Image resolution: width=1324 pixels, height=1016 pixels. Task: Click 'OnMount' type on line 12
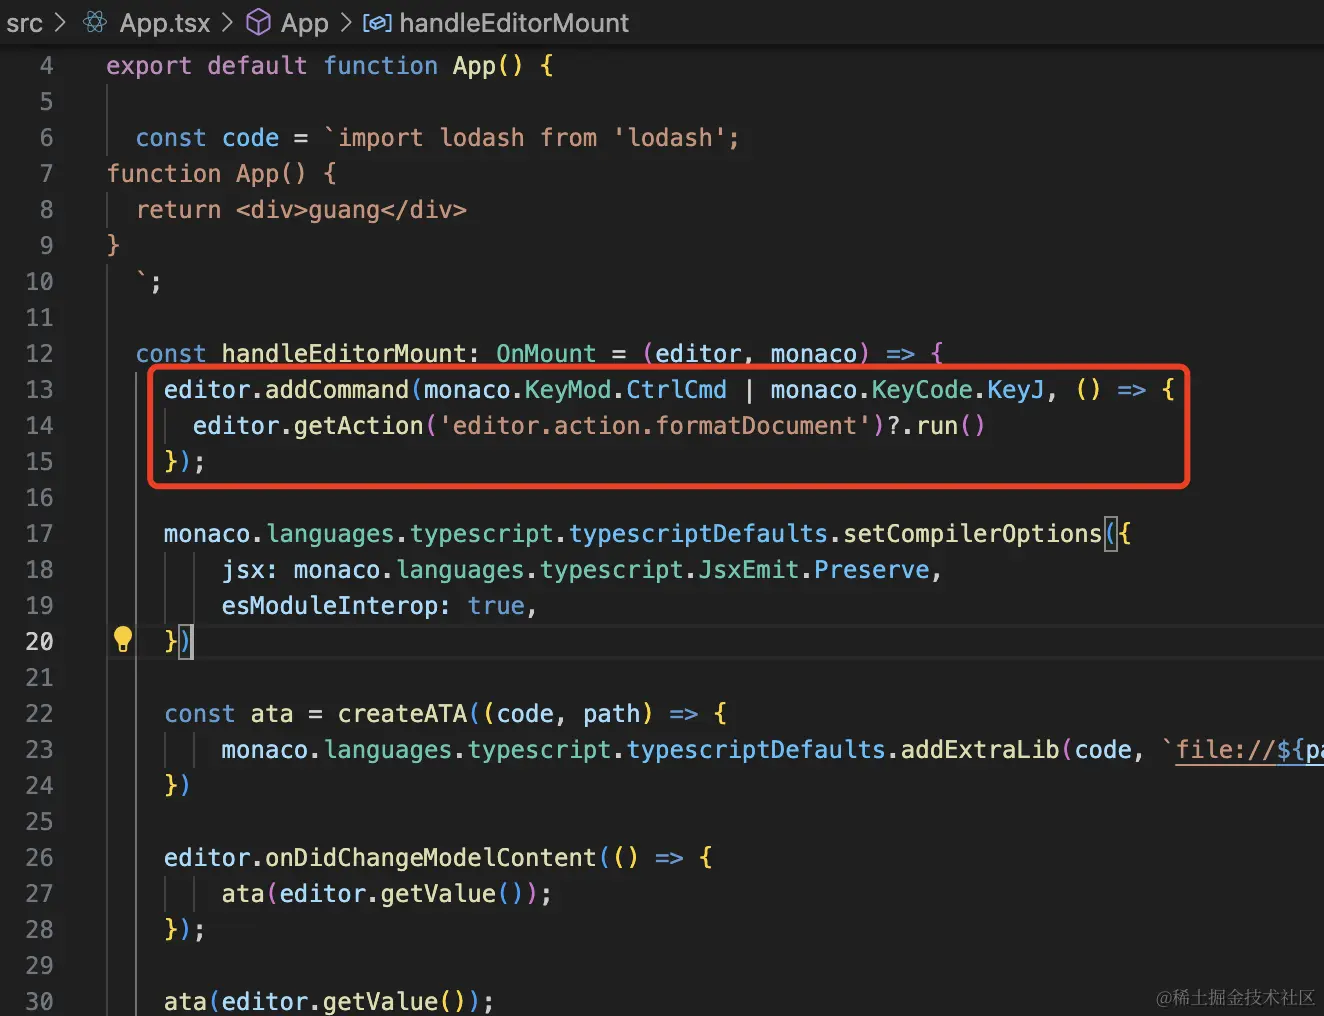tap(546, 354)
